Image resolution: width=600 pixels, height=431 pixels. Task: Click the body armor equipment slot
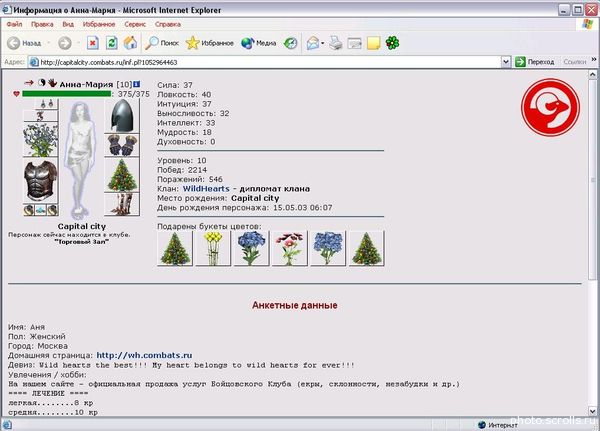coord(41,180)
